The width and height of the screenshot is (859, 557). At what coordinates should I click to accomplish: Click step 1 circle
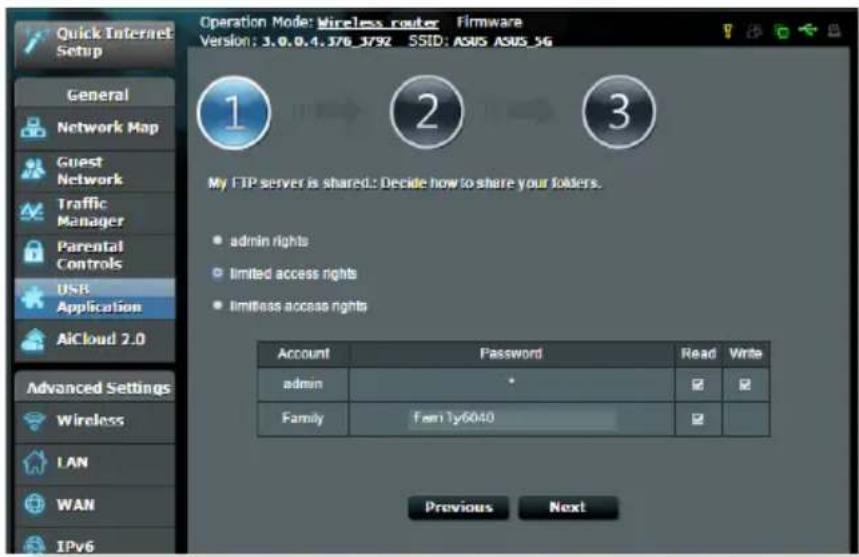[x=234, y=112]
